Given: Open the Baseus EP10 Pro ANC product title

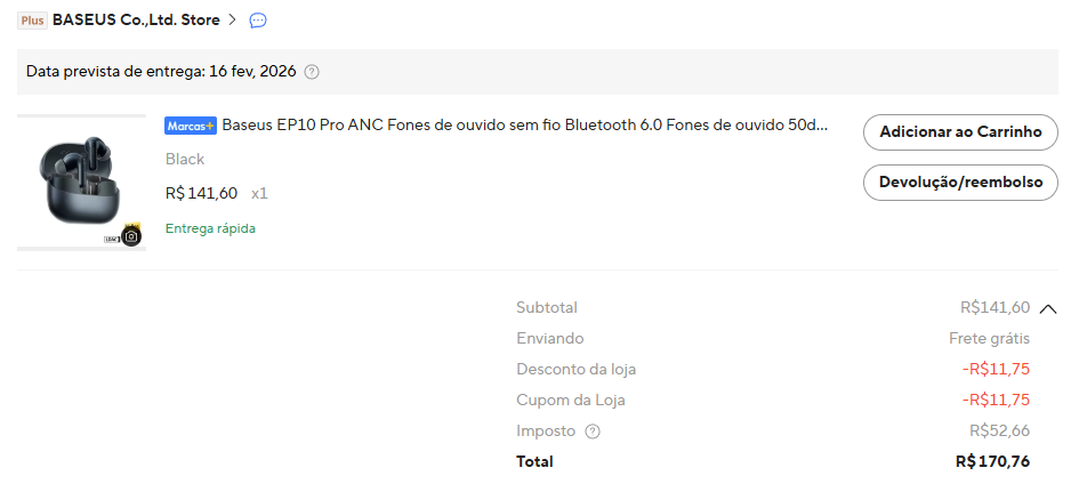Looking at the screenshot, I should point(525,126).
